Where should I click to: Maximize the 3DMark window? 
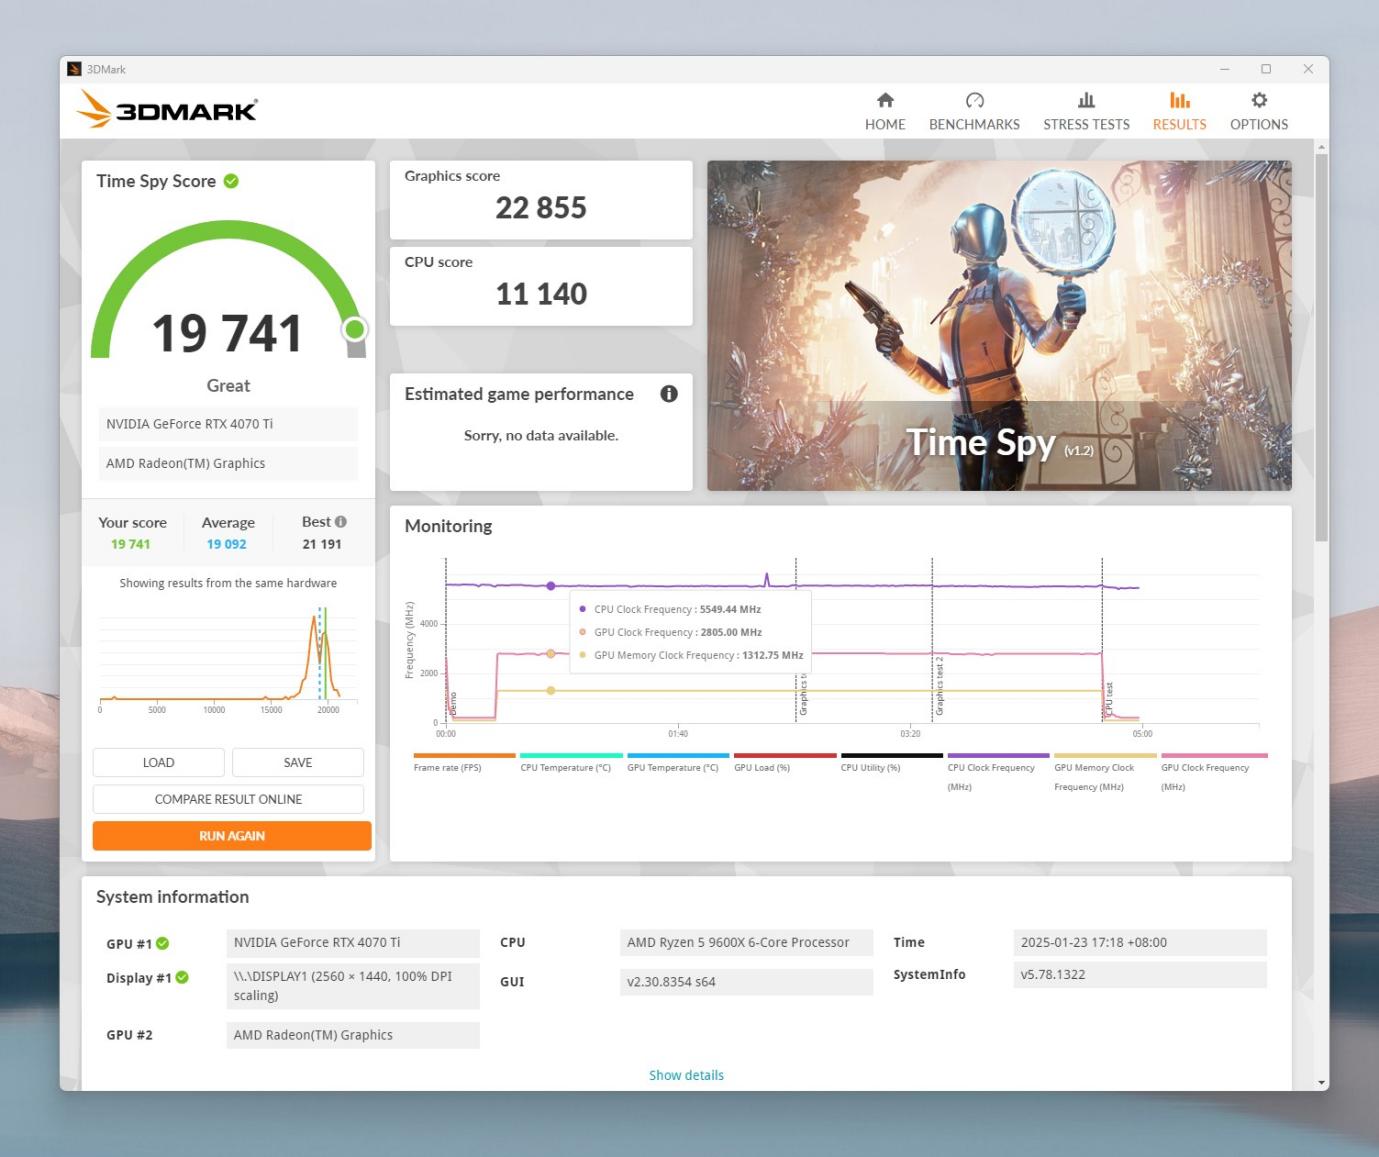[1266, 69]
